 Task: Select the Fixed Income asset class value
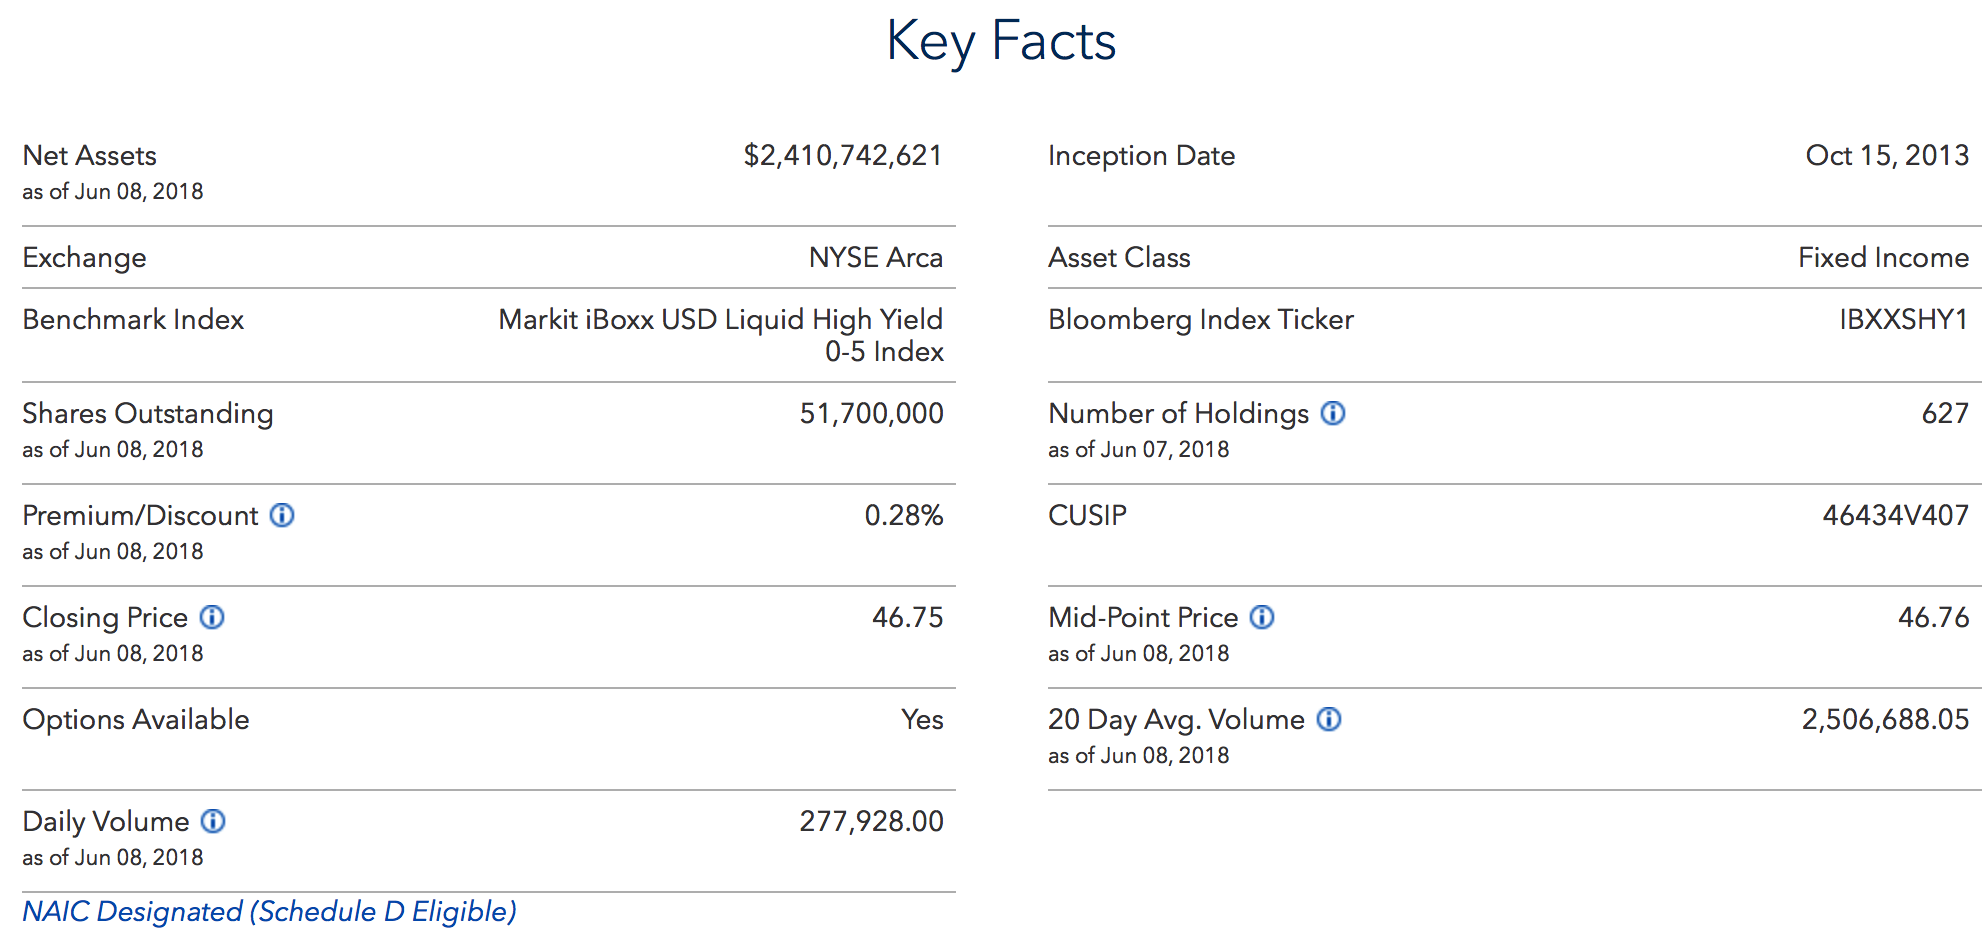tap(1883, 257)
